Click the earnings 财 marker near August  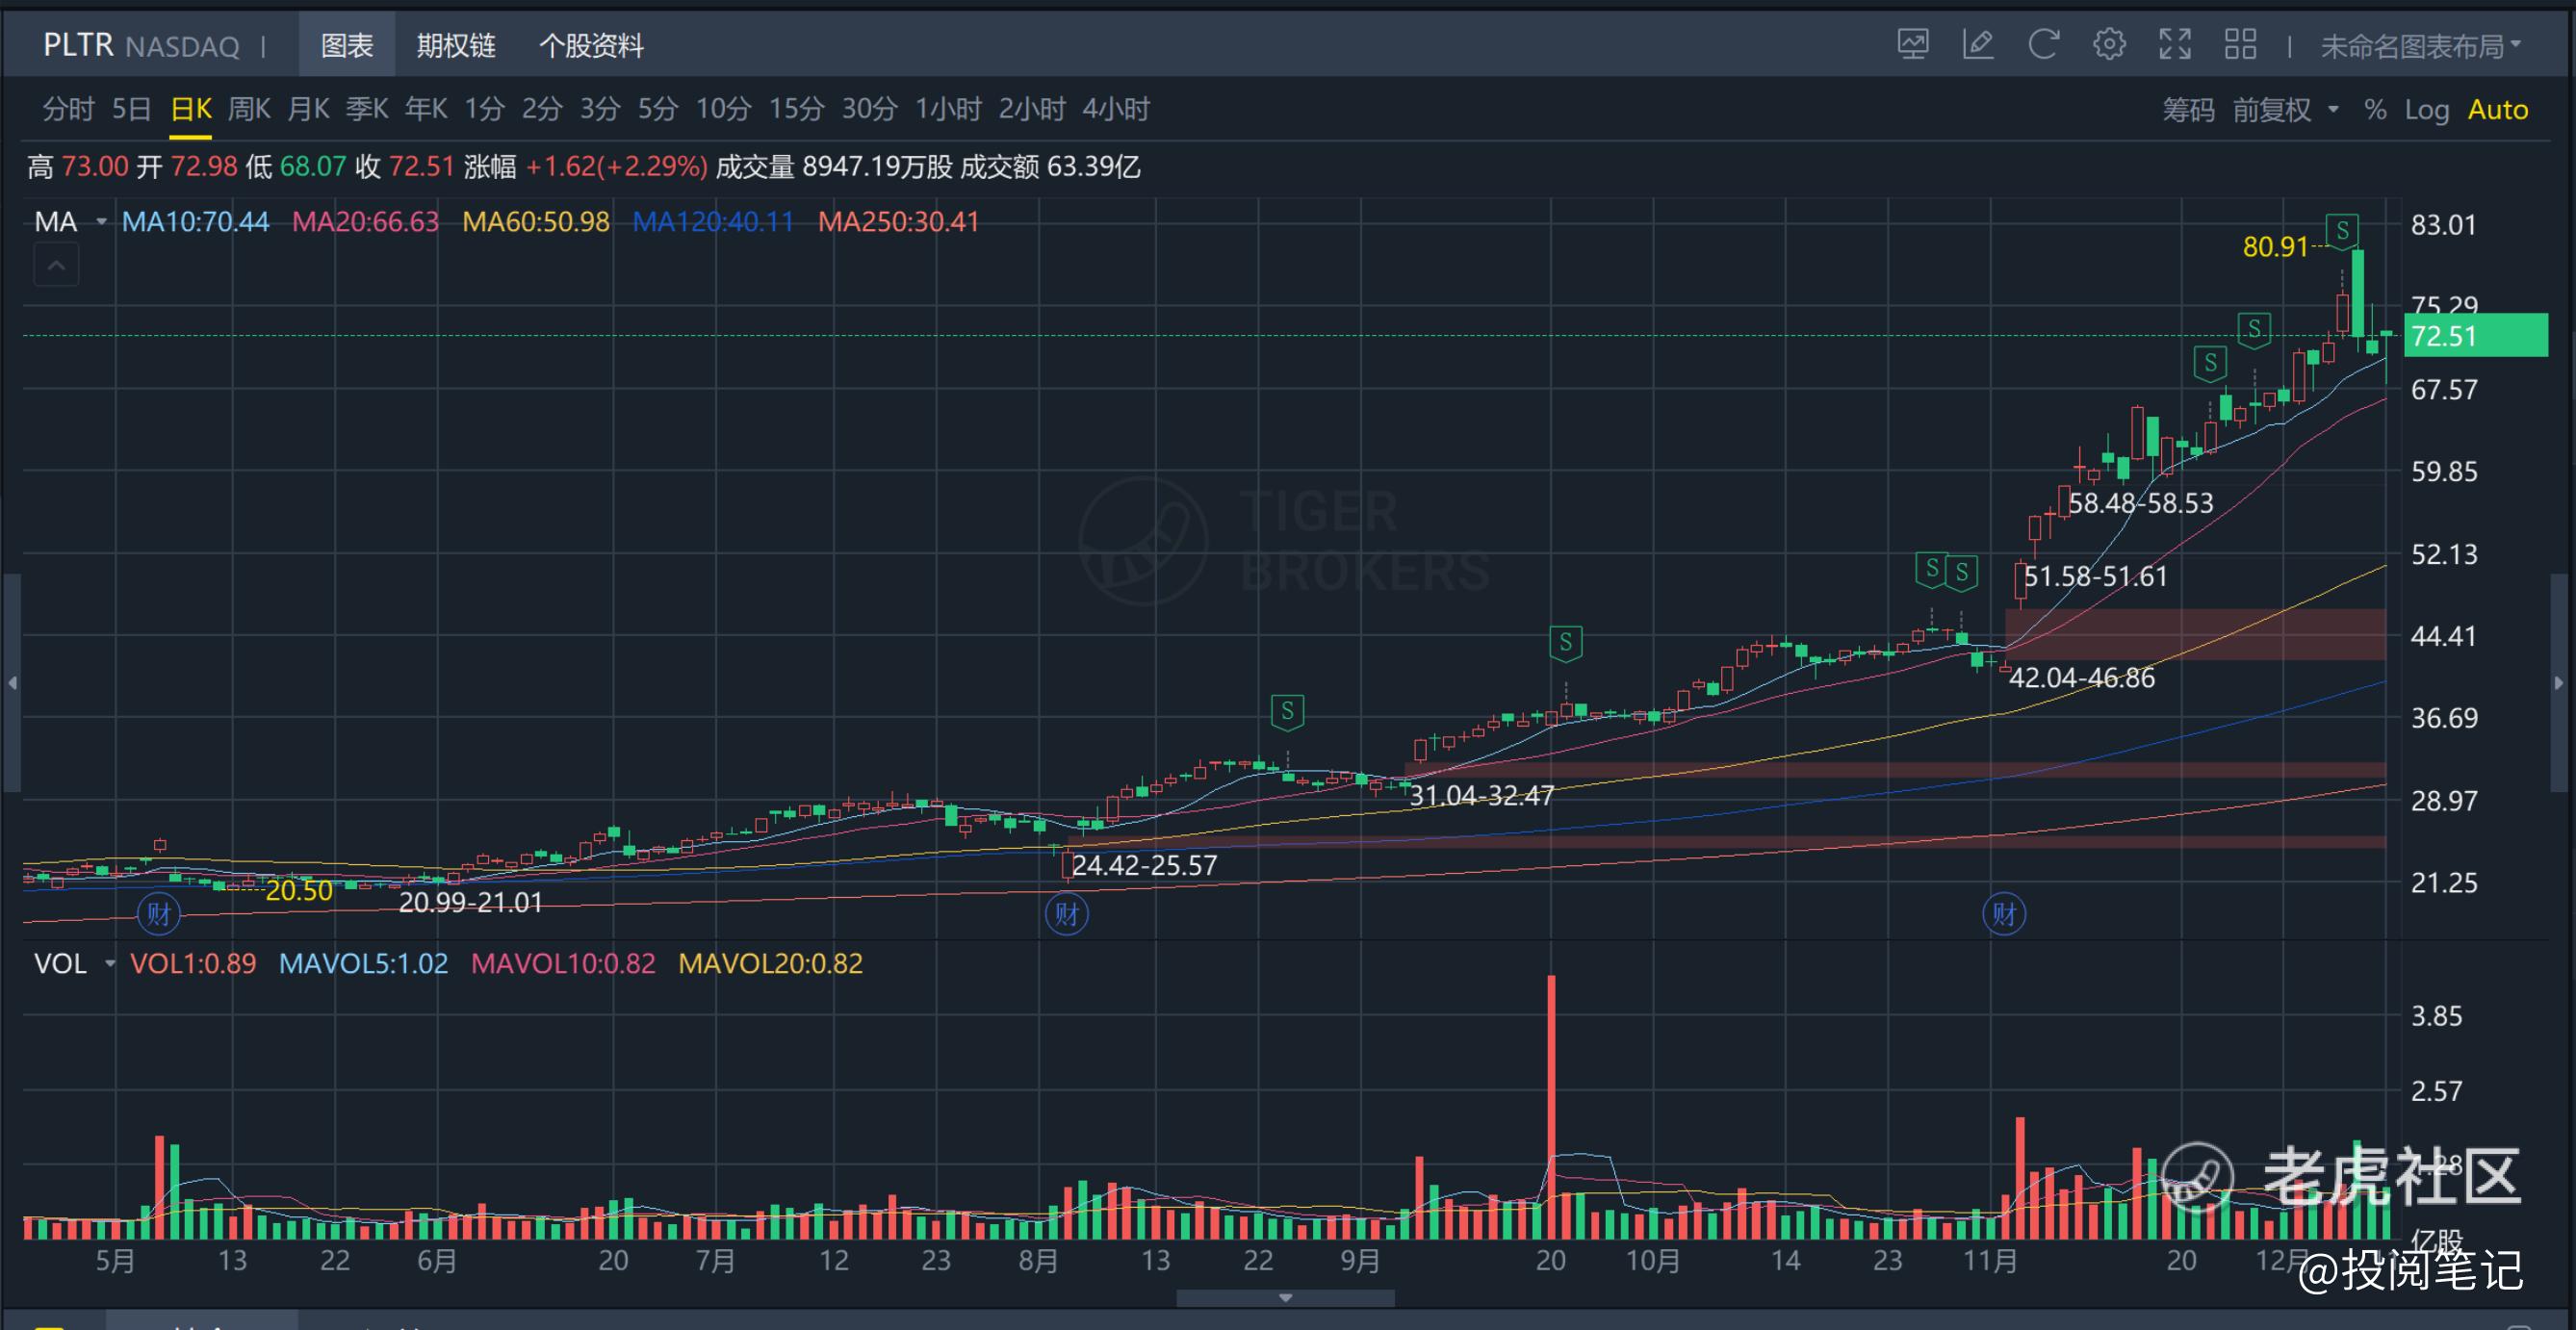click(x=1066, y=913)
